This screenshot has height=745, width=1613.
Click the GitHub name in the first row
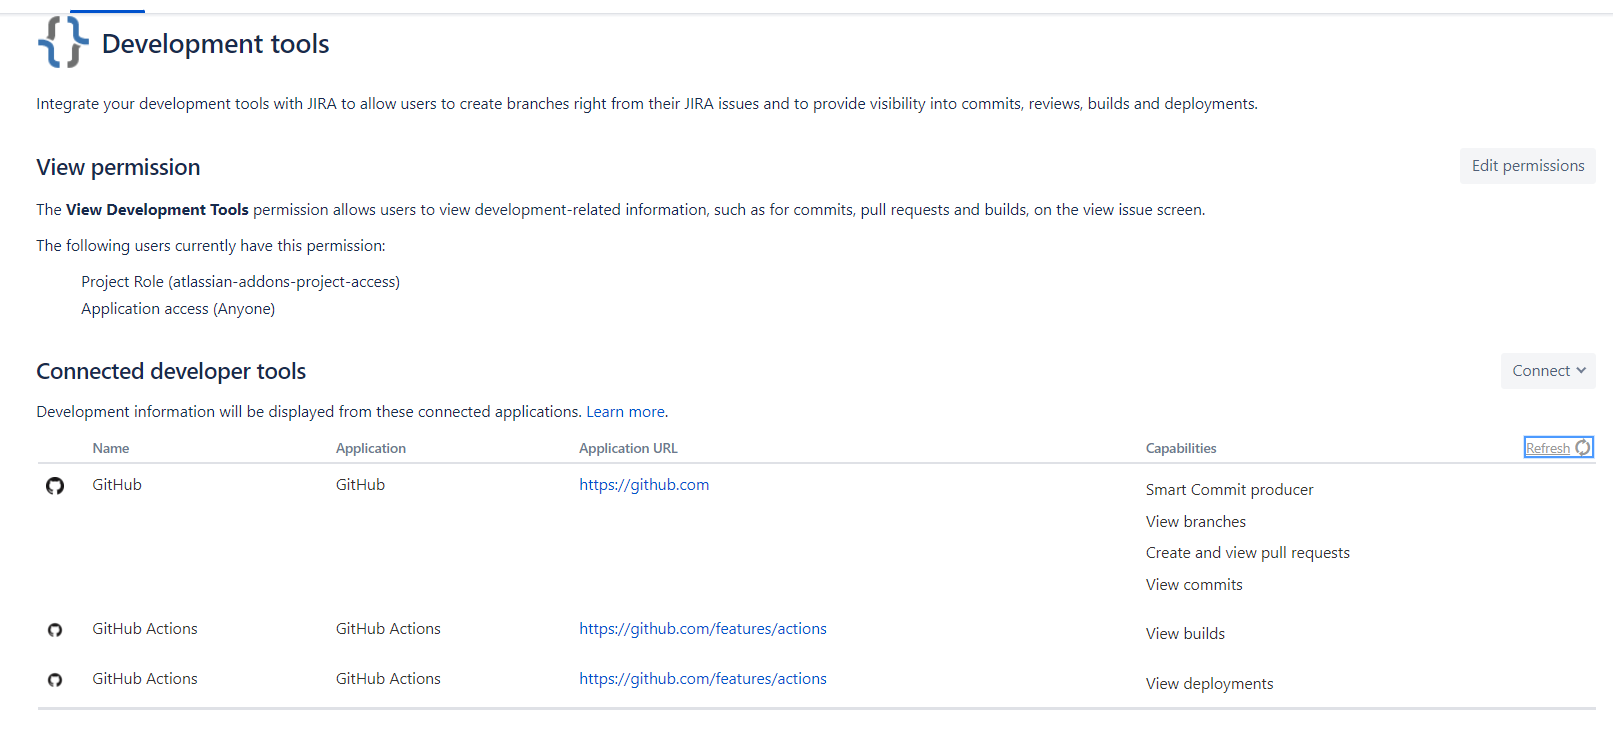117,485
